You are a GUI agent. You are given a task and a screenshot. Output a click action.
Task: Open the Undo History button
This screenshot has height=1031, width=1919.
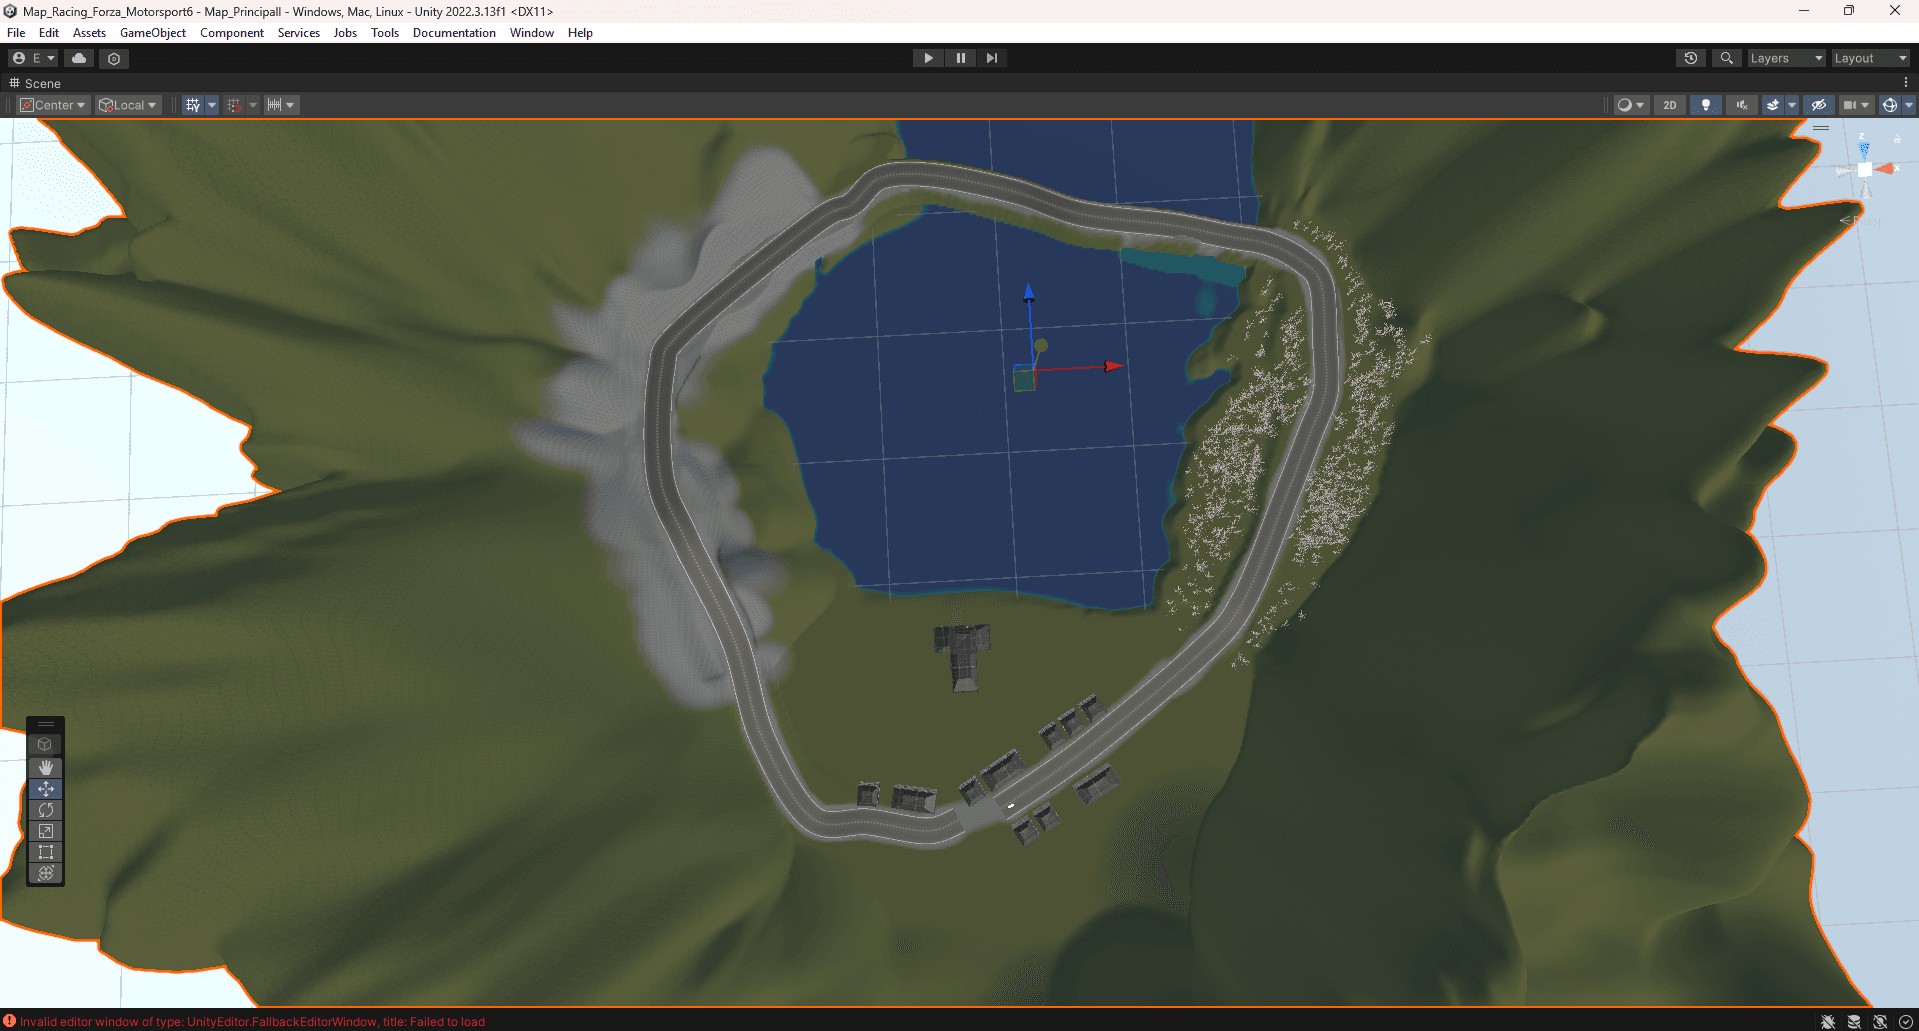point(1691,58)
